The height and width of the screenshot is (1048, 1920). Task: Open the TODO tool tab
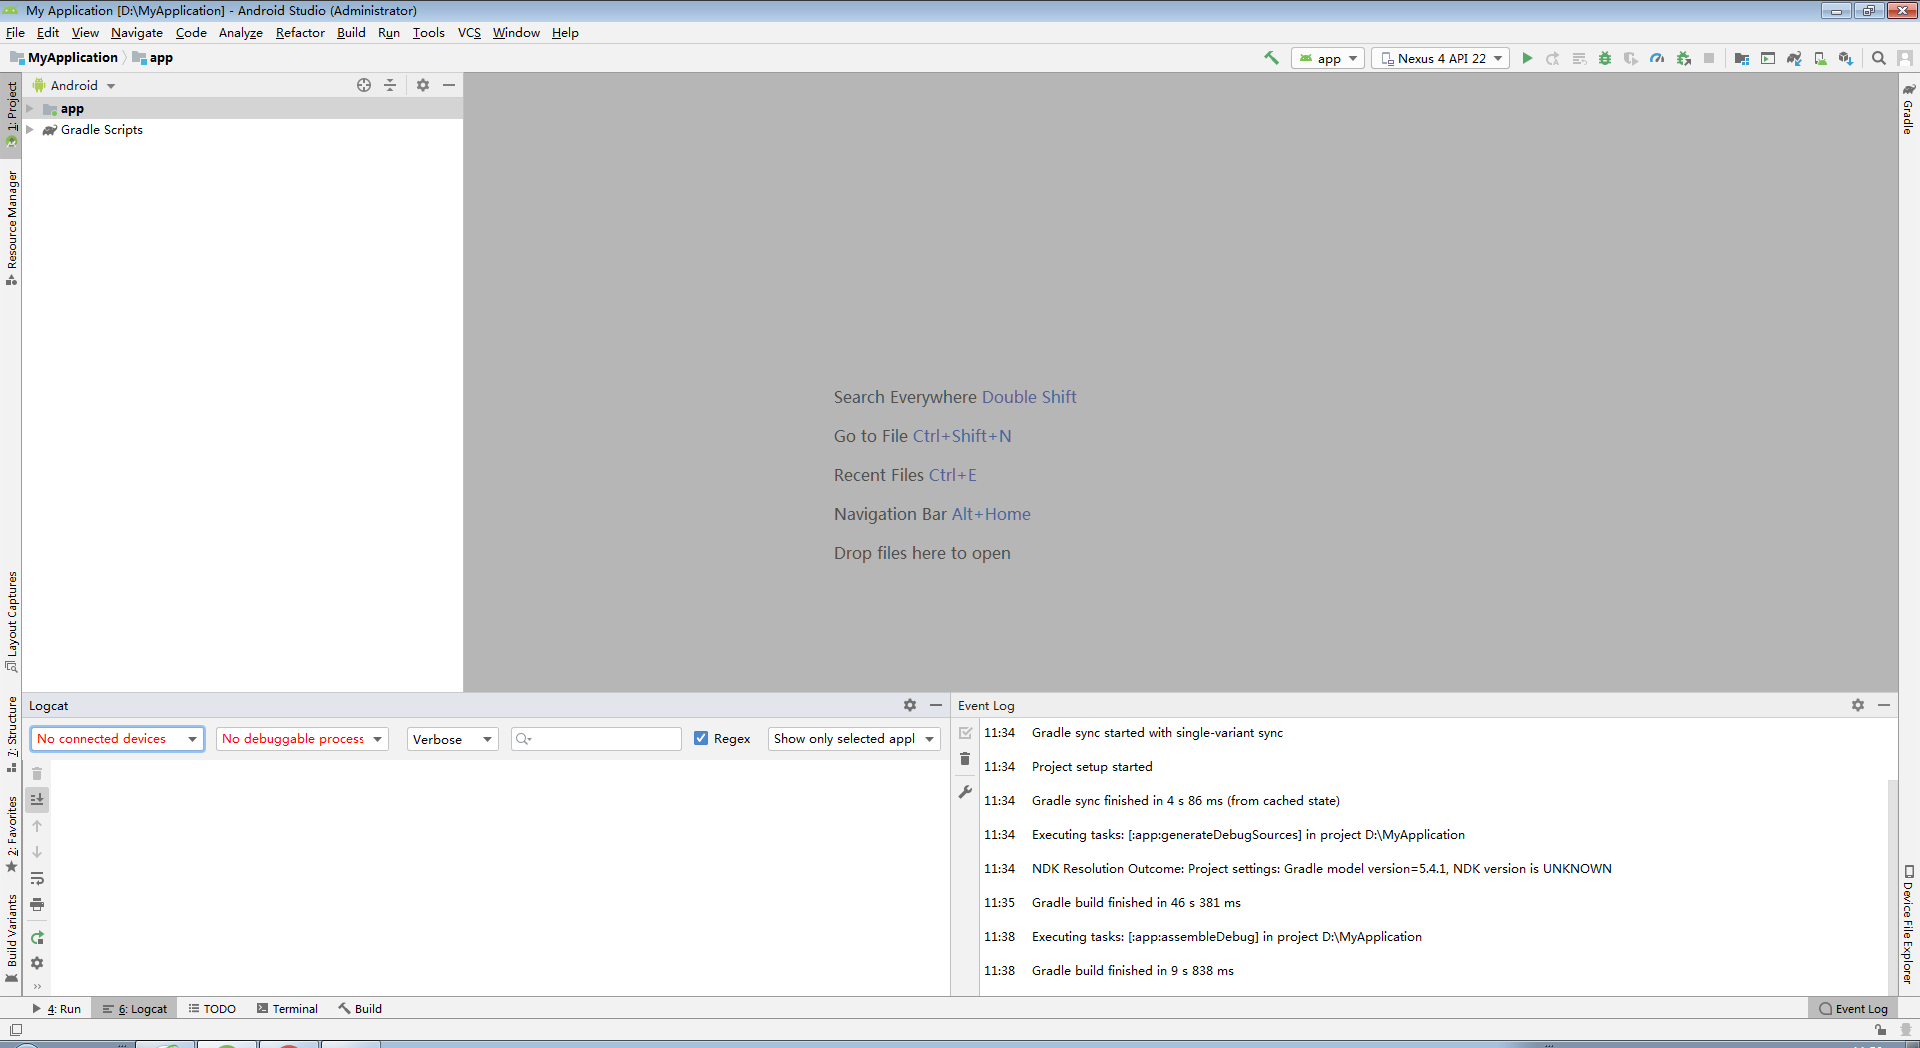coord(212,1008)
